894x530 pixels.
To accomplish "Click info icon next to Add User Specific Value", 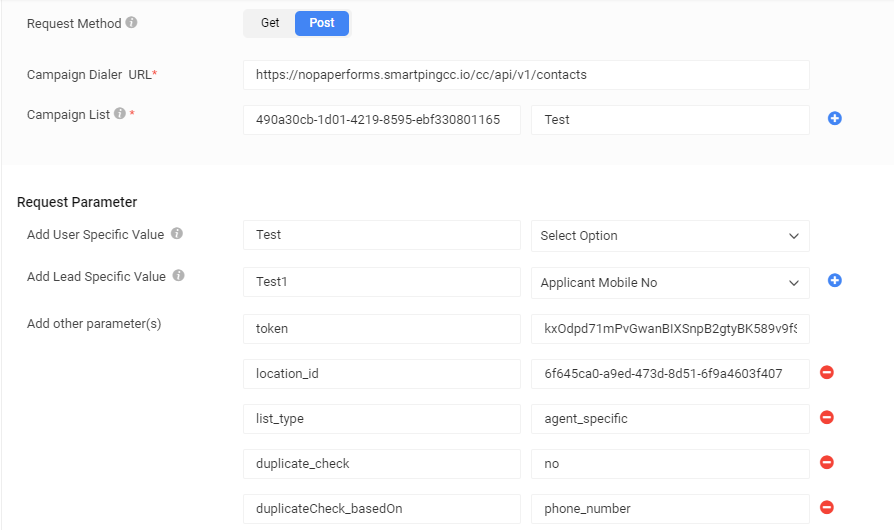I will [177, 234].
